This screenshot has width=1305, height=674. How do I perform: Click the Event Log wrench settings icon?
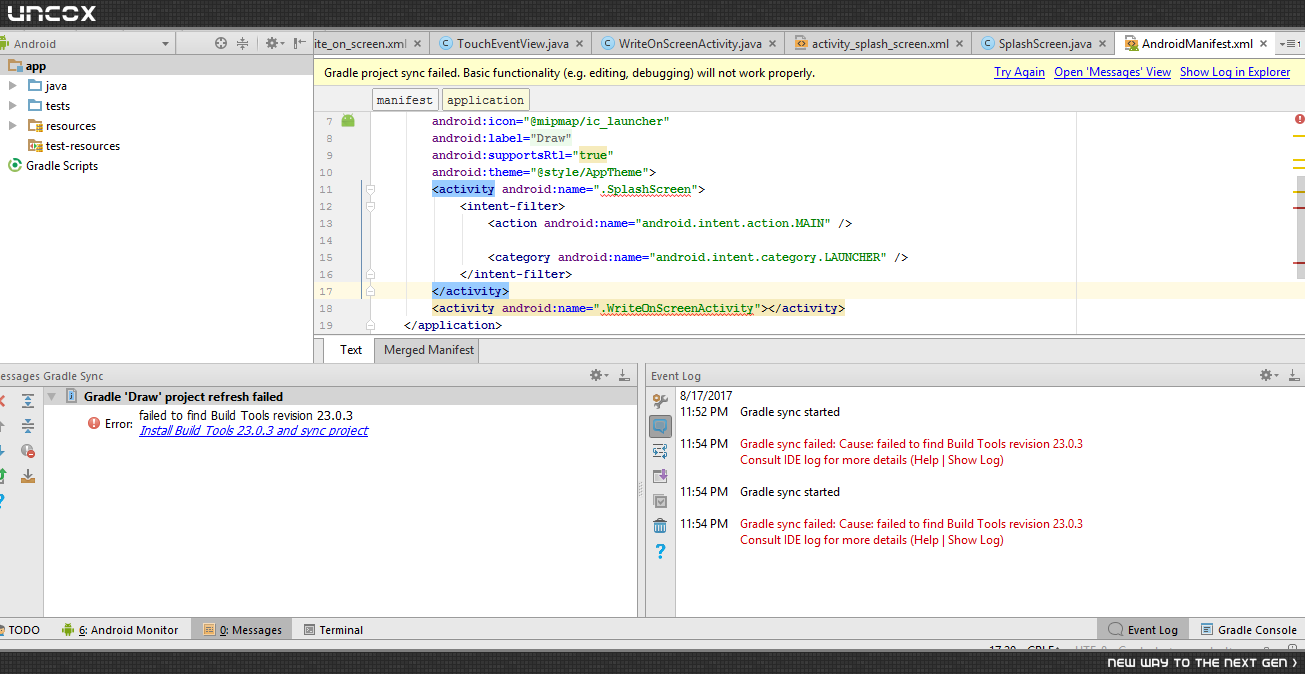(660, 401)
